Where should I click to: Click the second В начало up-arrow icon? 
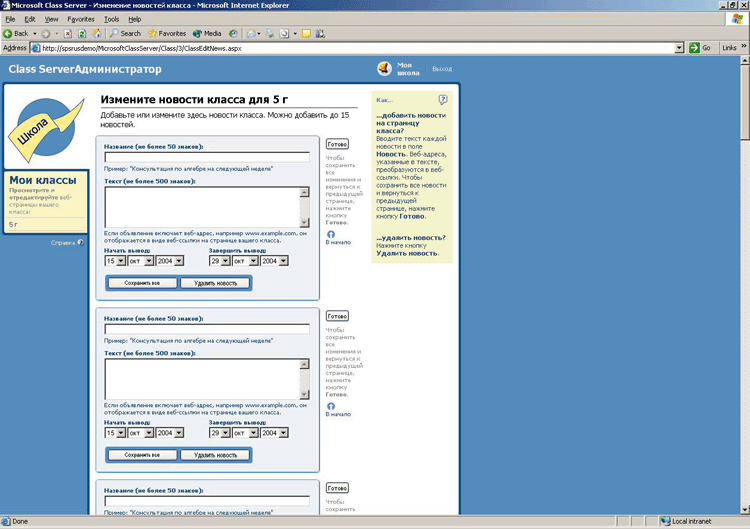pos(331,406)
